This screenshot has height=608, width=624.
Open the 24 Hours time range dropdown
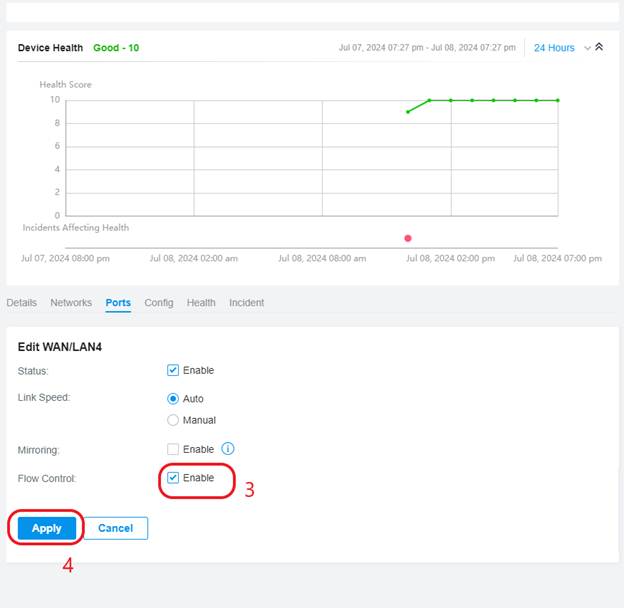[x=554, y=48]
